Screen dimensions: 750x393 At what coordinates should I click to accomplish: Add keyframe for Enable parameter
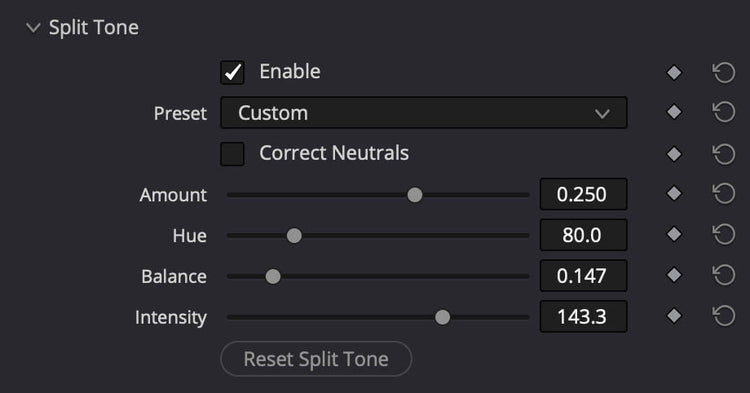click(x=674, y=73)
